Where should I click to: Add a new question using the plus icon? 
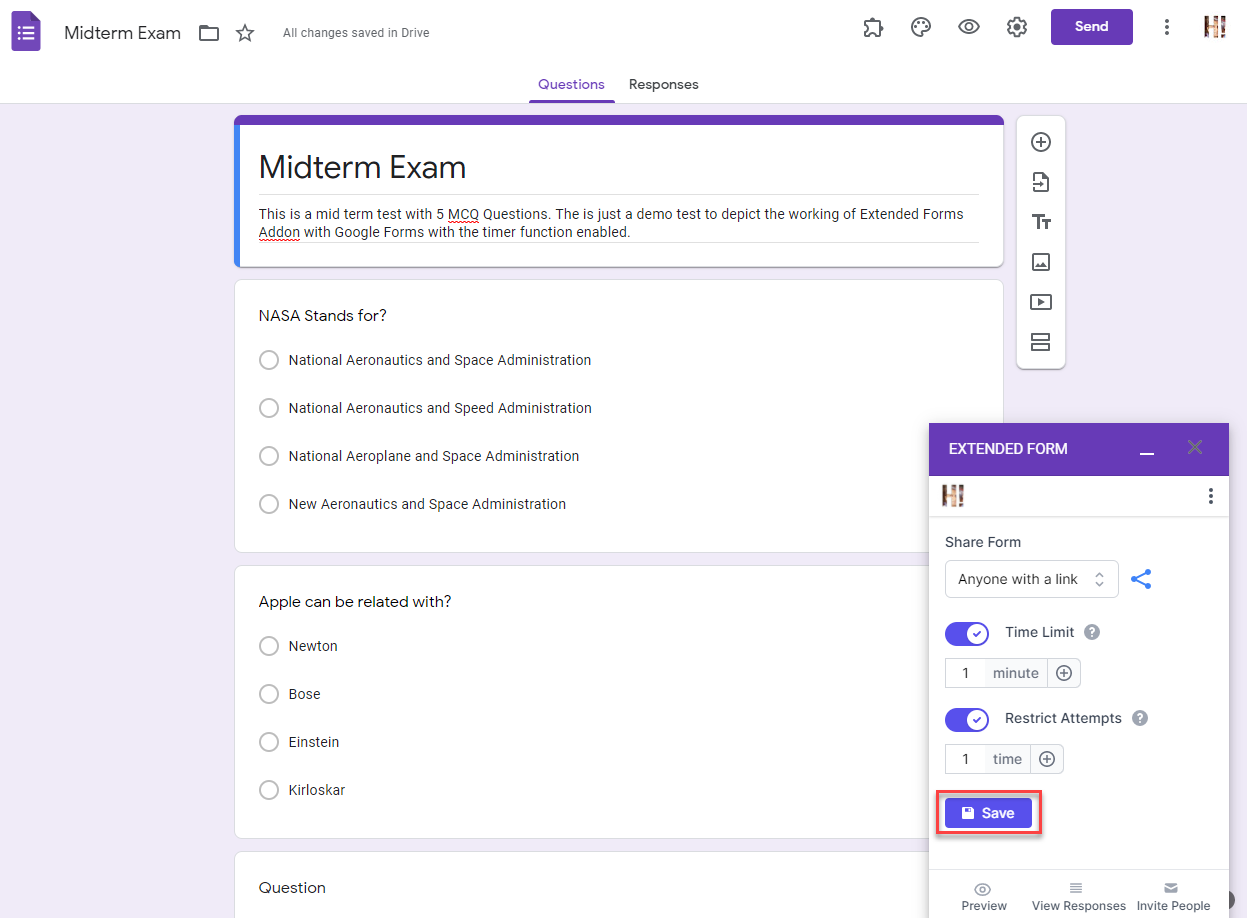click(1041, 142)
